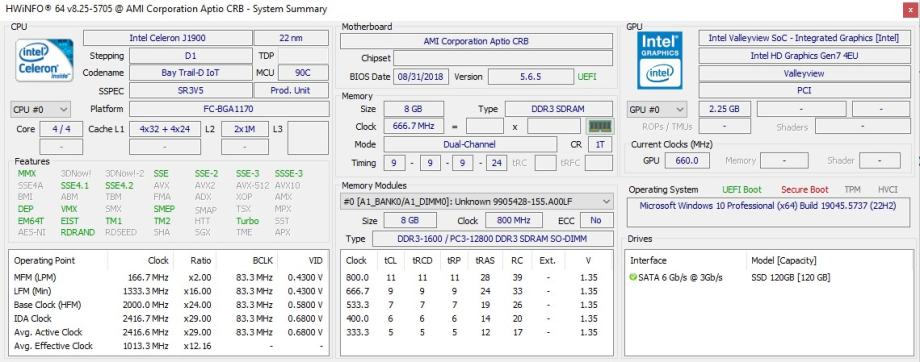Click the Secure Boot indicator
Screen dimensions: 920x362
(804, 190)
